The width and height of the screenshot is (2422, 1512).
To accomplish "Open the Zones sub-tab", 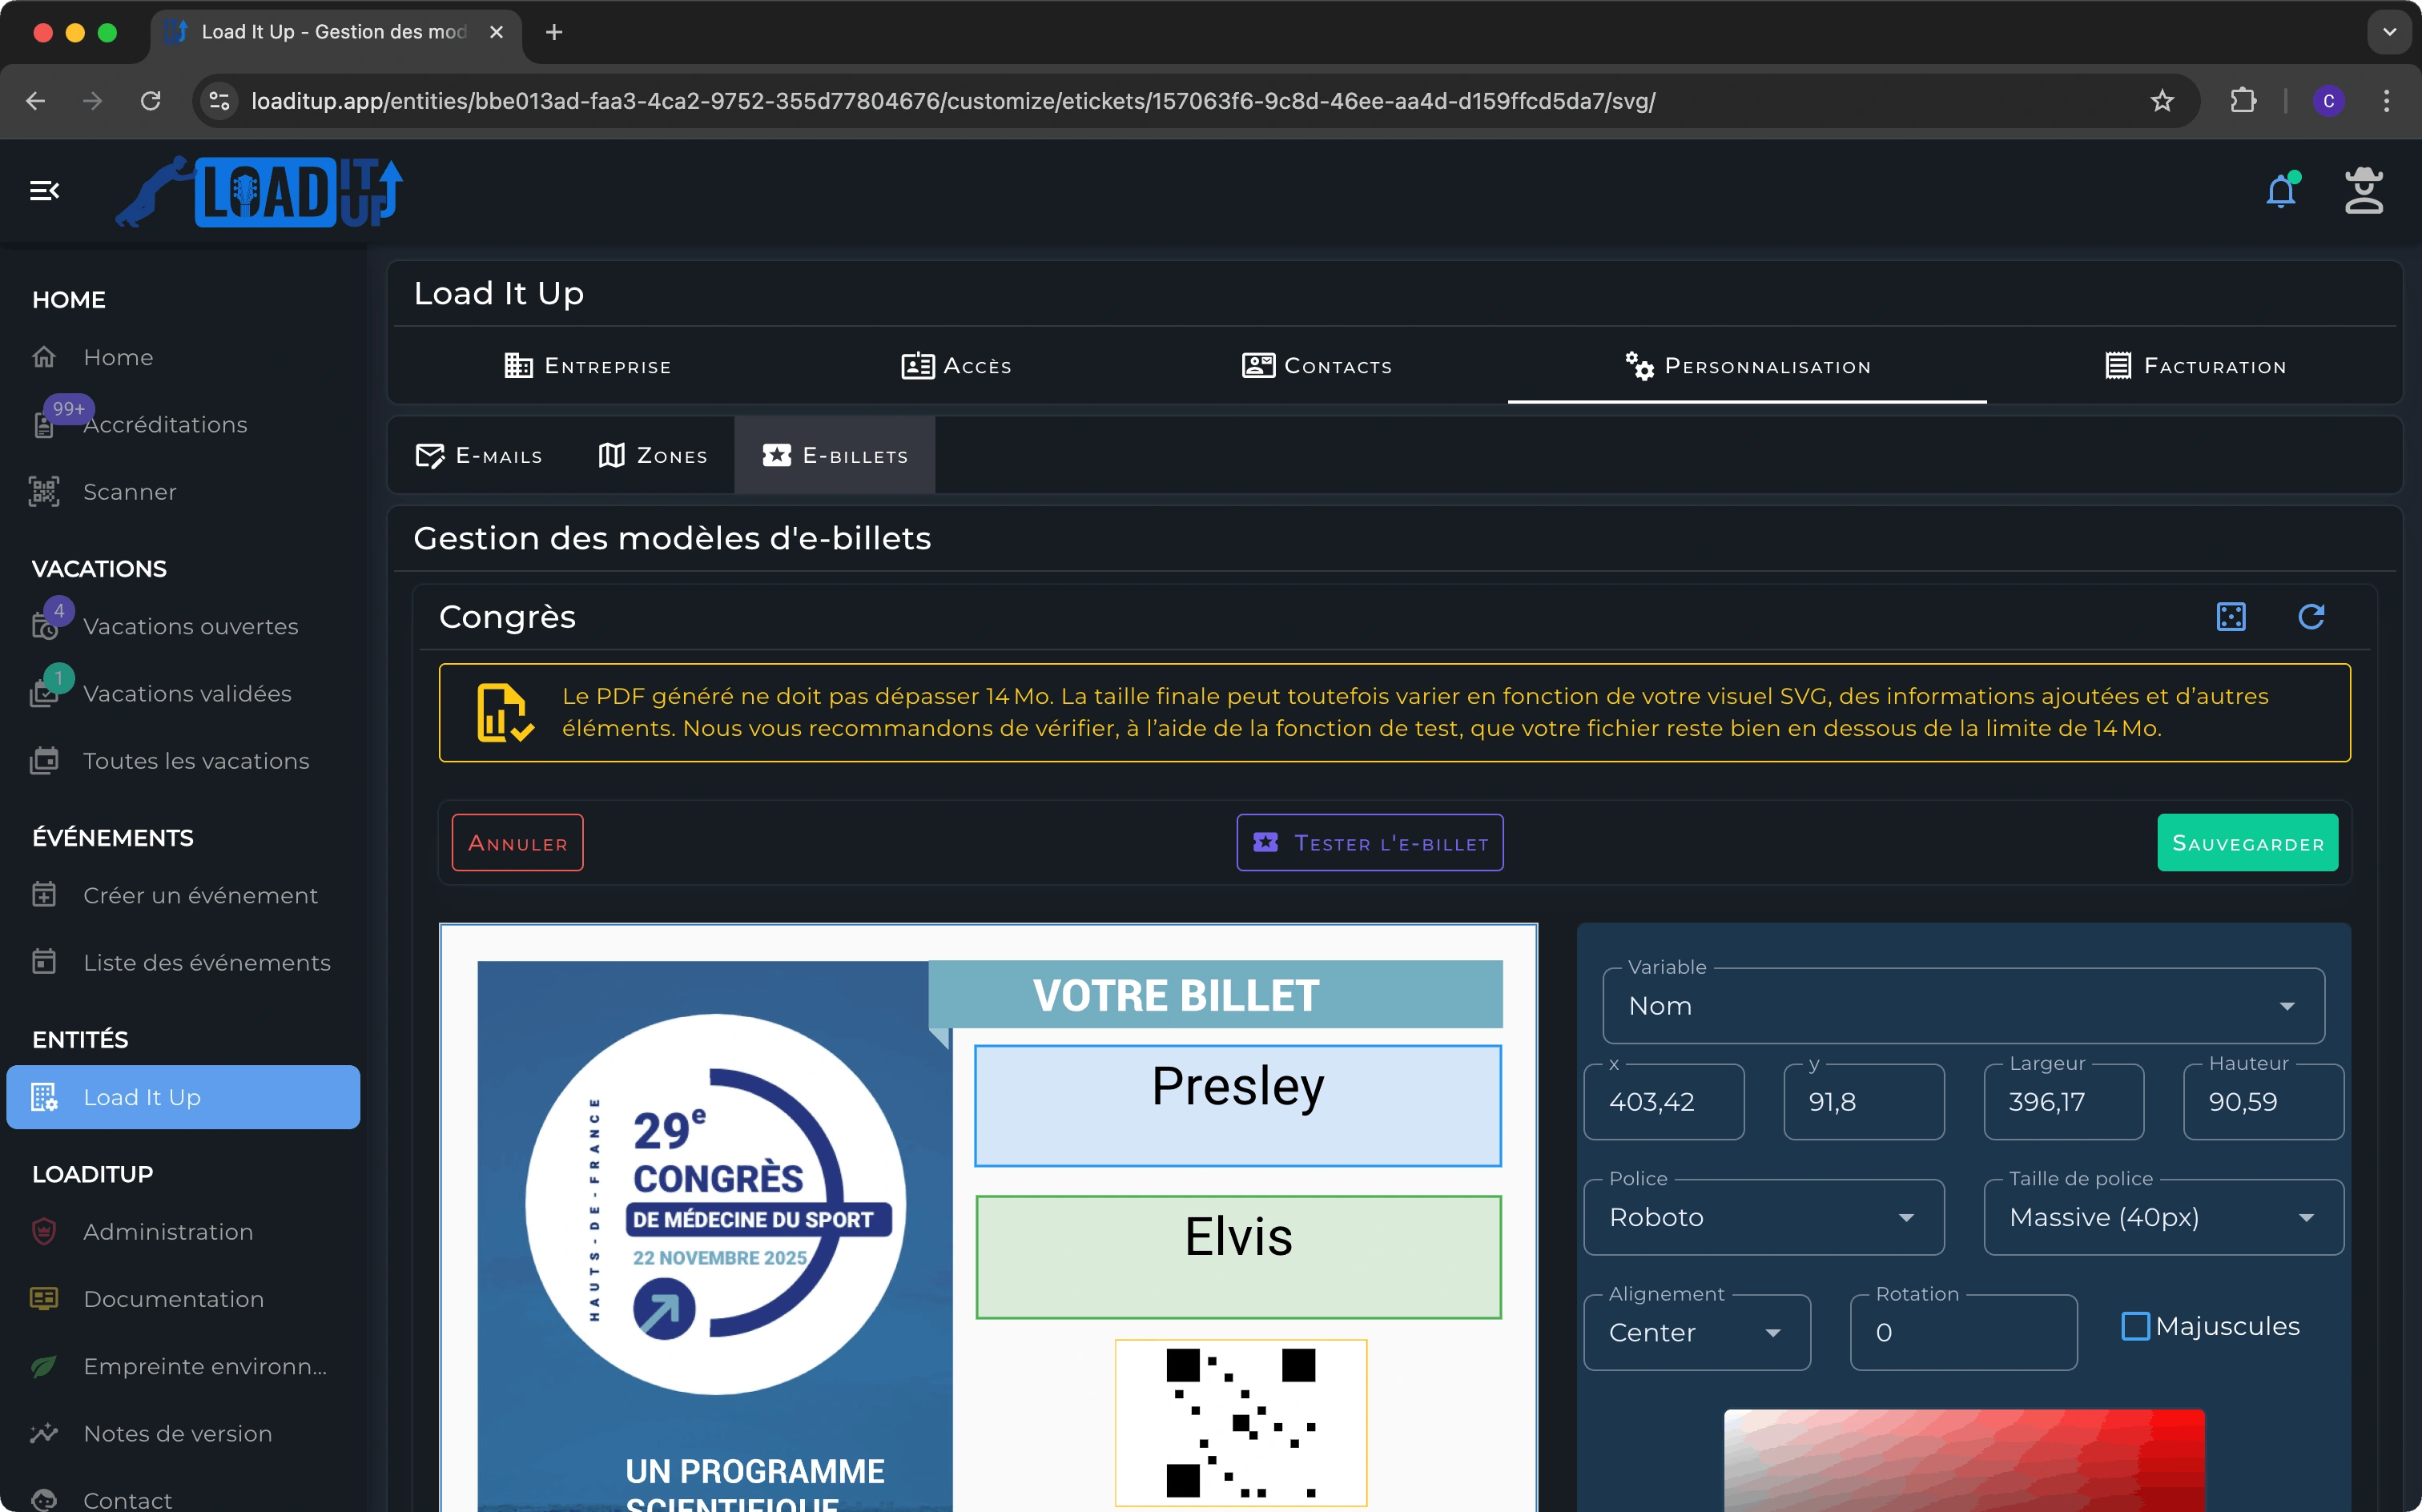I will coord(652,455).
